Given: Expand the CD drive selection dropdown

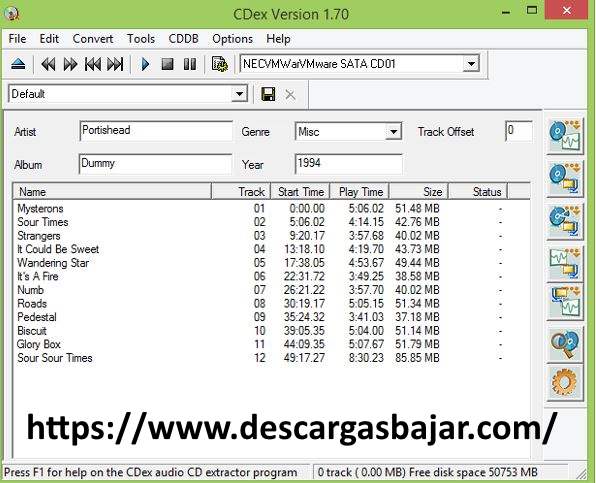Looking at the screenshot, I should coord(471,64).
